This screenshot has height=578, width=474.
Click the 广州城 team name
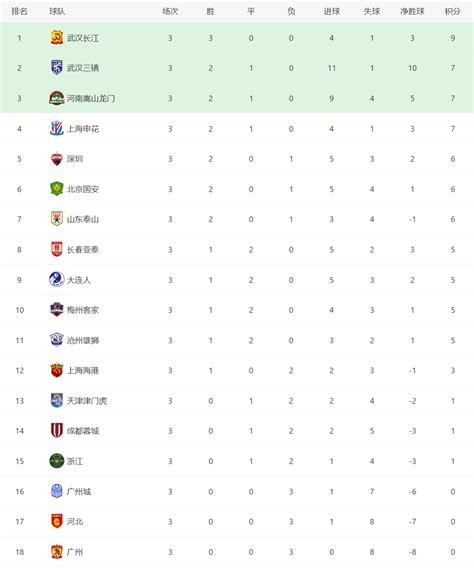click(79, 491)
